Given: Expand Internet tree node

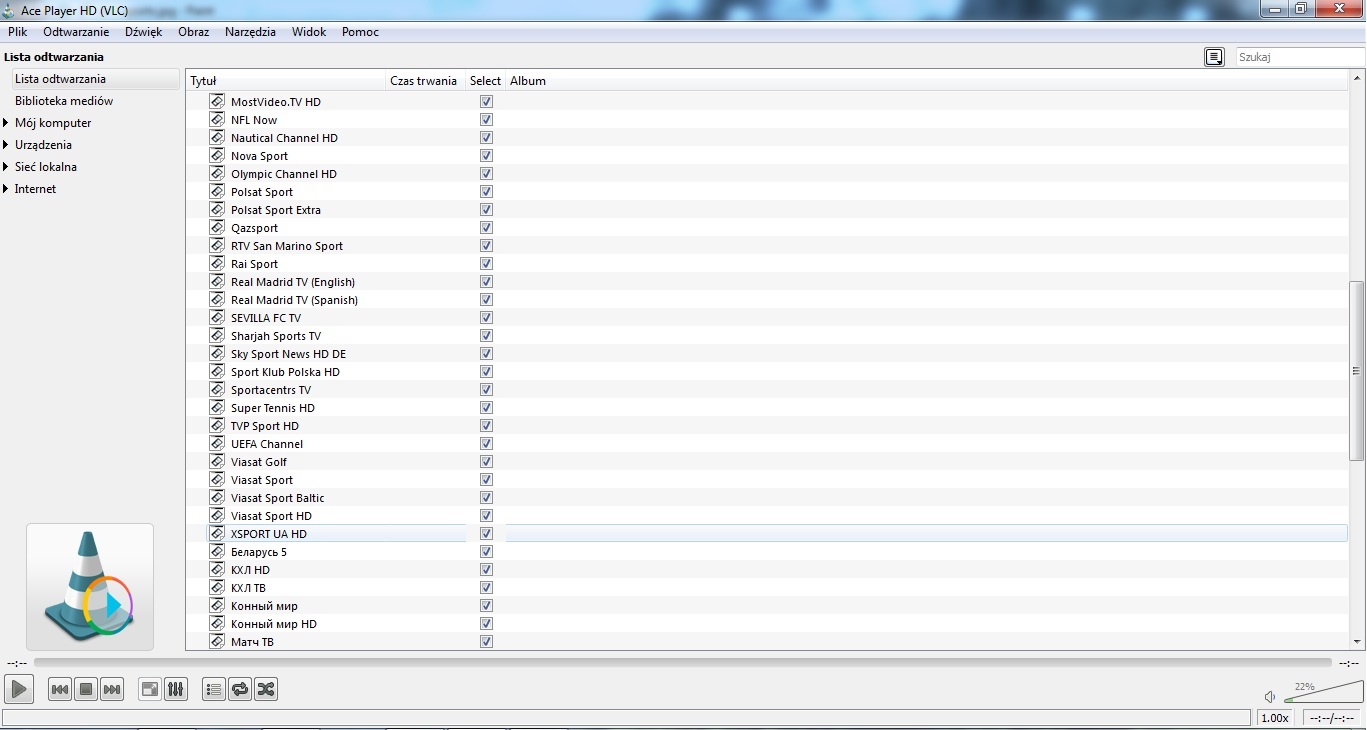Looking at the screenshot, I should tap(6, 189).
